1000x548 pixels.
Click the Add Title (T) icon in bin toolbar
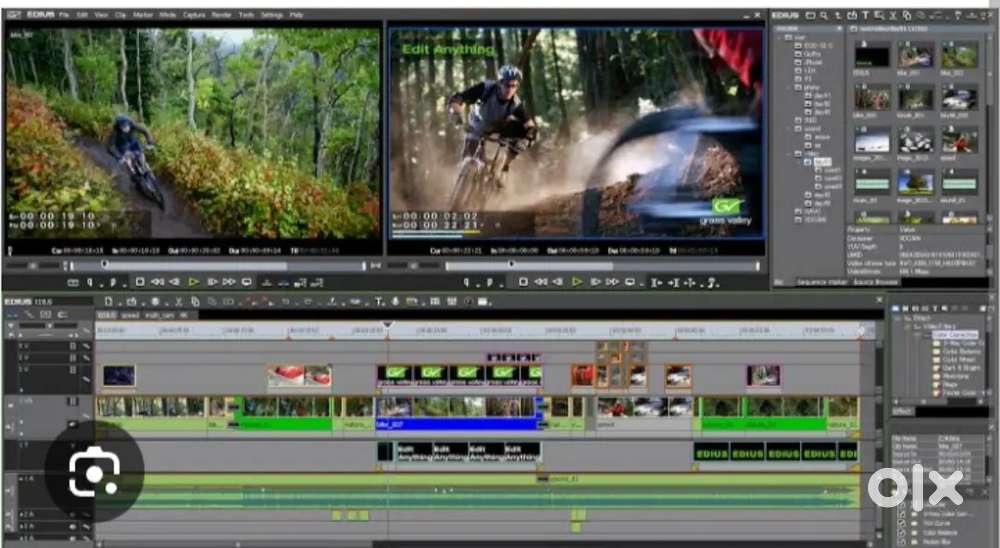866,15
